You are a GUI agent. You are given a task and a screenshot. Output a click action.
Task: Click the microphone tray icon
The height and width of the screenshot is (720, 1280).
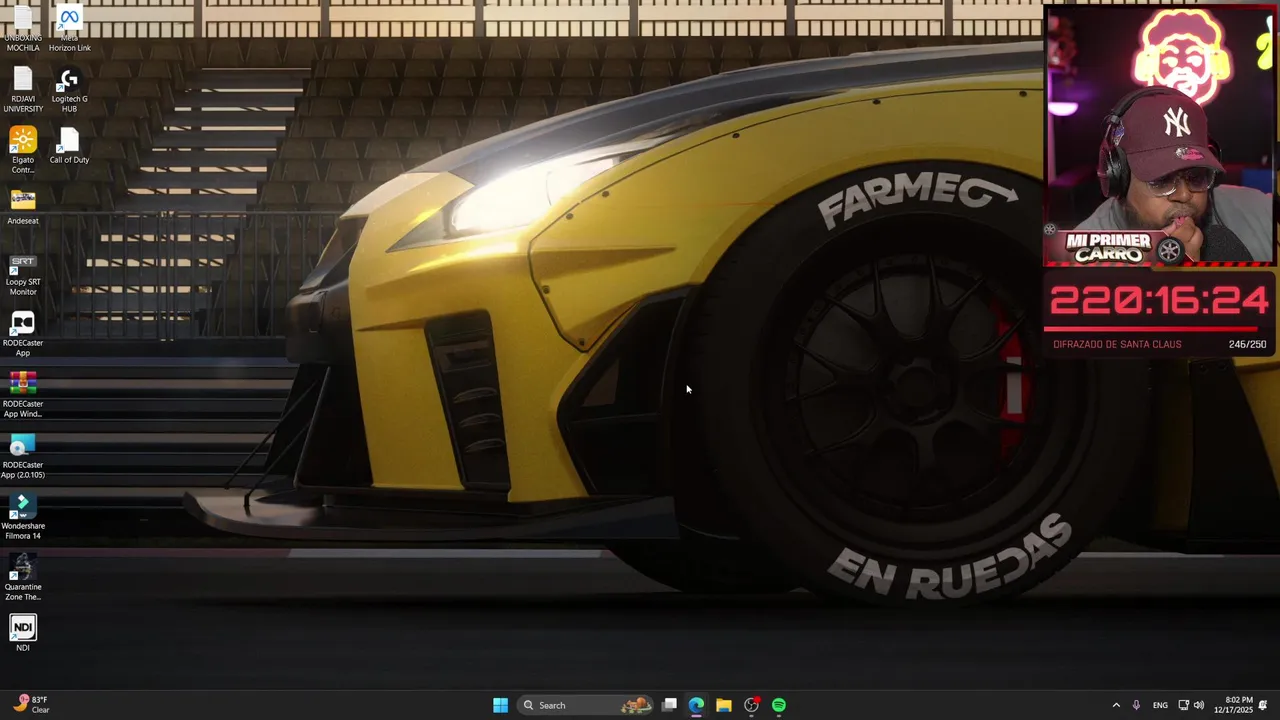pos(1136,705)
